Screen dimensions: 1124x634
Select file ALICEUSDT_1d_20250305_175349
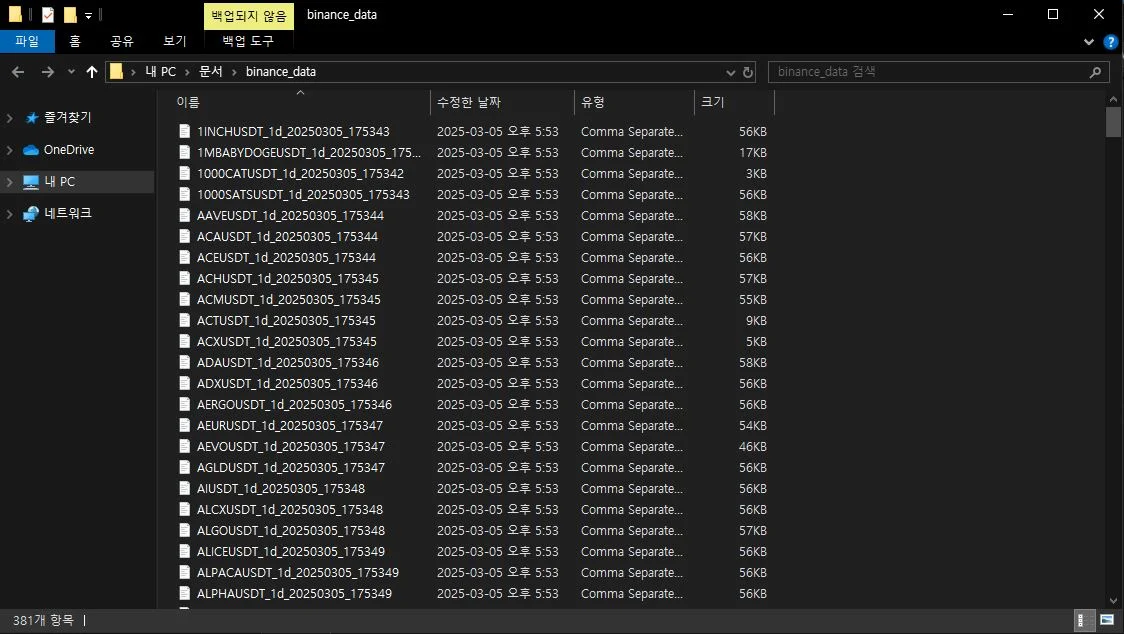point(291,552)
